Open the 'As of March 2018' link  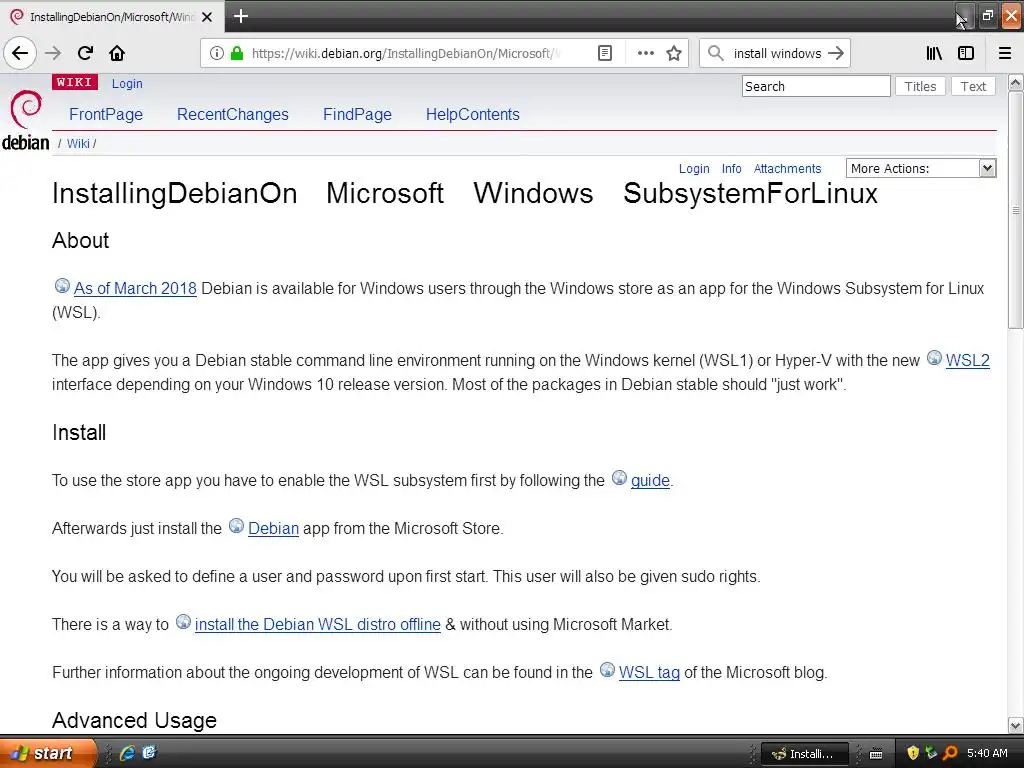(x=135, y=288)
